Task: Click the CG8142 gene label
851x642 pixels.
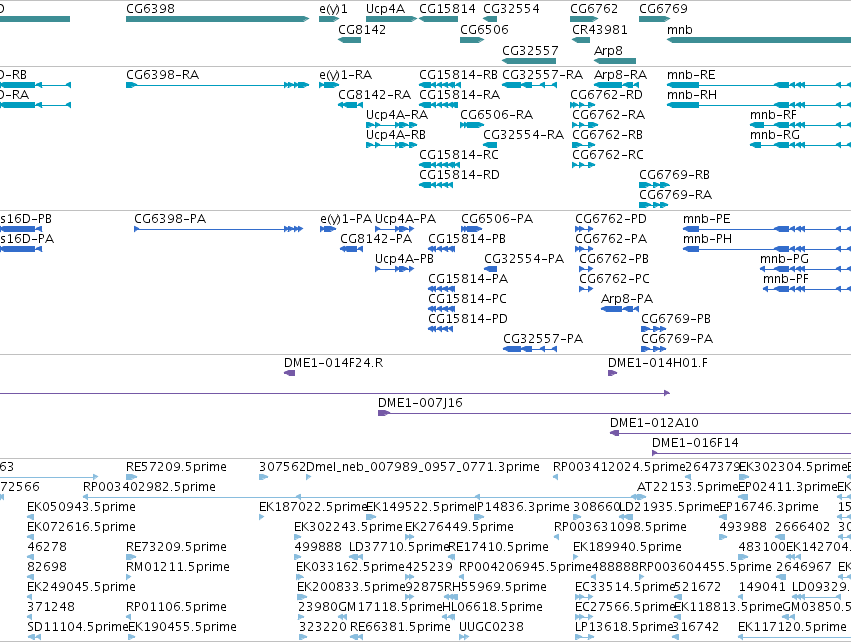Action: coord(362,30)
